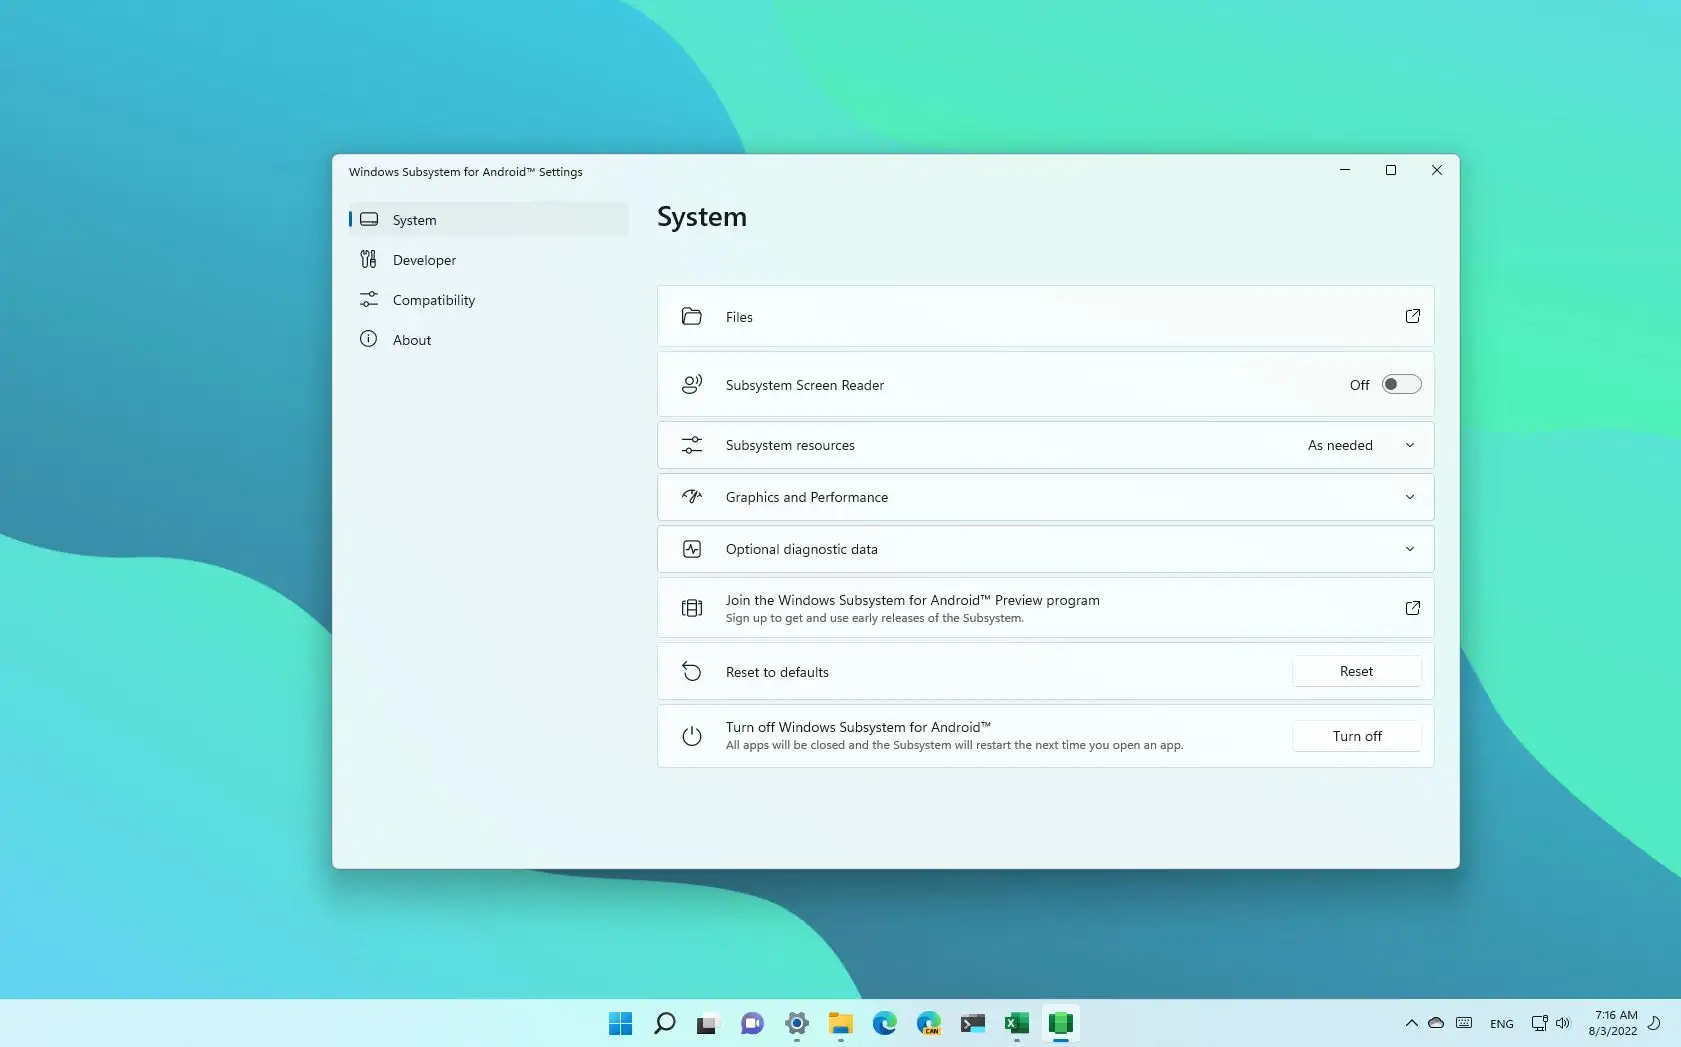1681x1047 pixels.
Task: Open the clock showing 7:16 AM
Action: coord(1612,1023)
